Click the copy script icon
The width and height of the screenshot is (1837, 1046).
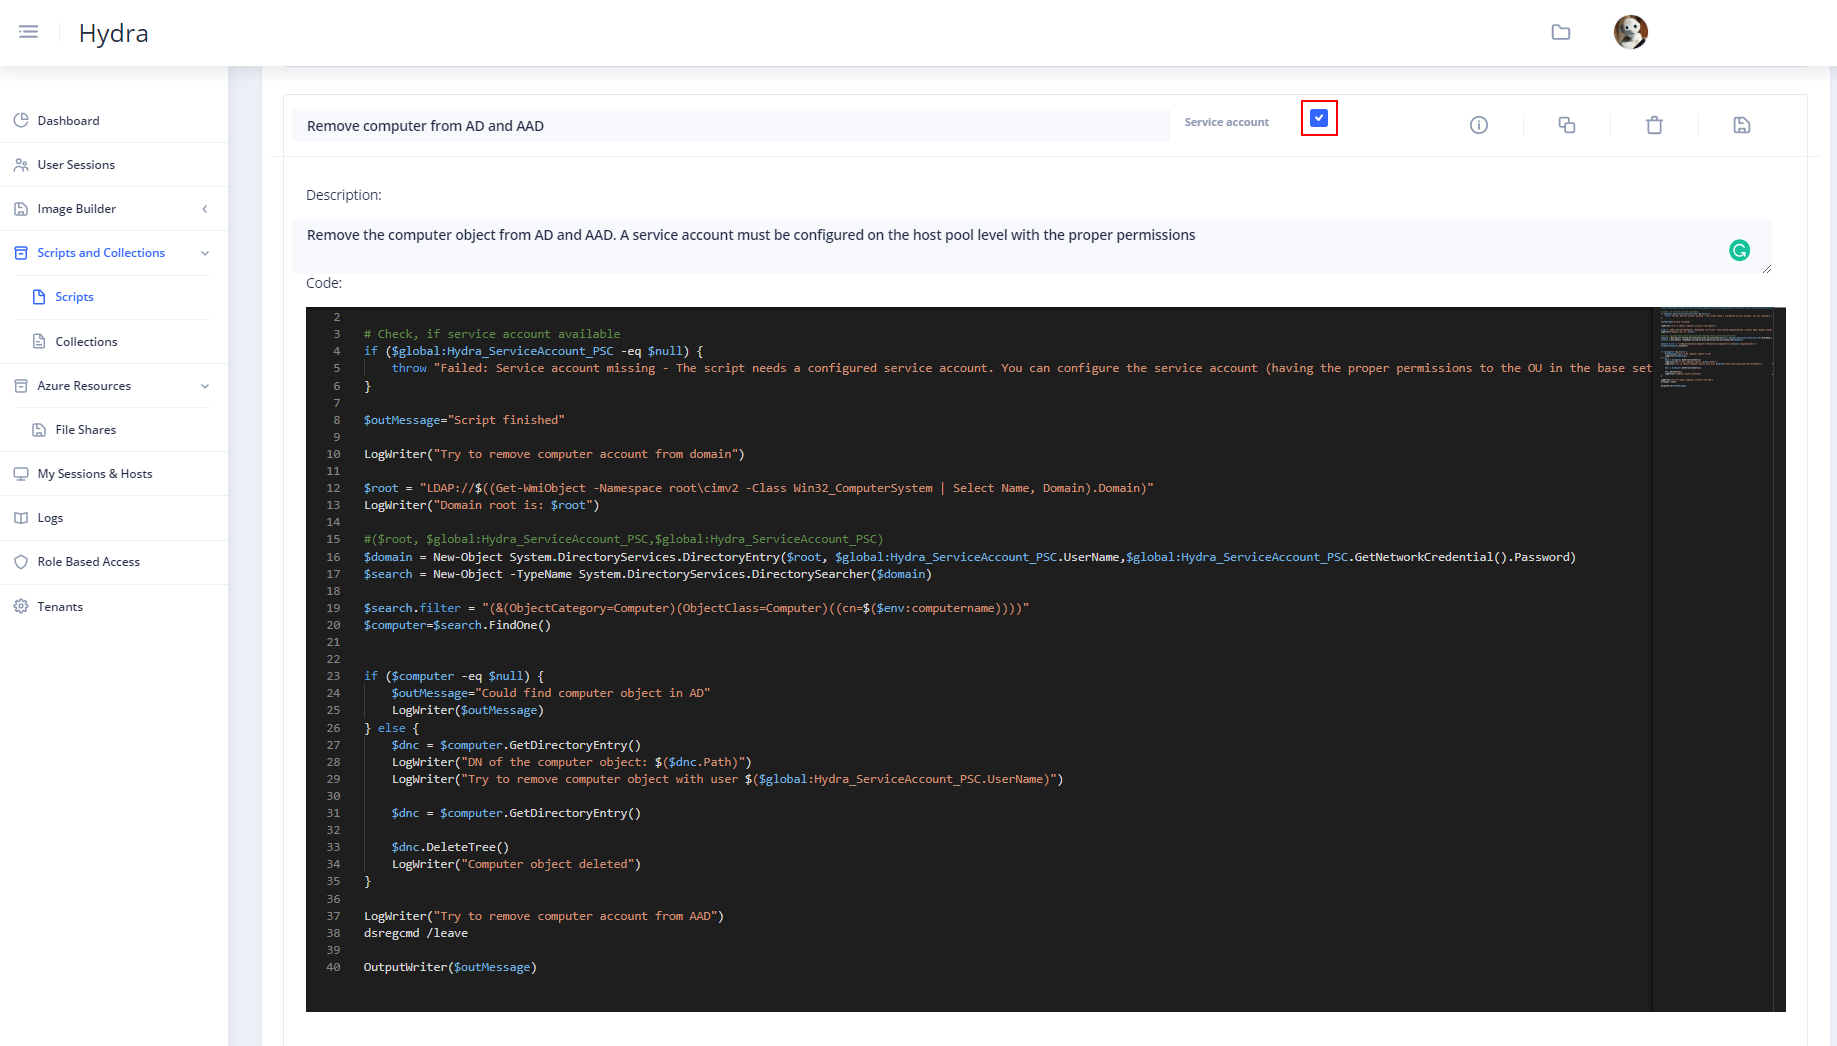coord(1567,125)
